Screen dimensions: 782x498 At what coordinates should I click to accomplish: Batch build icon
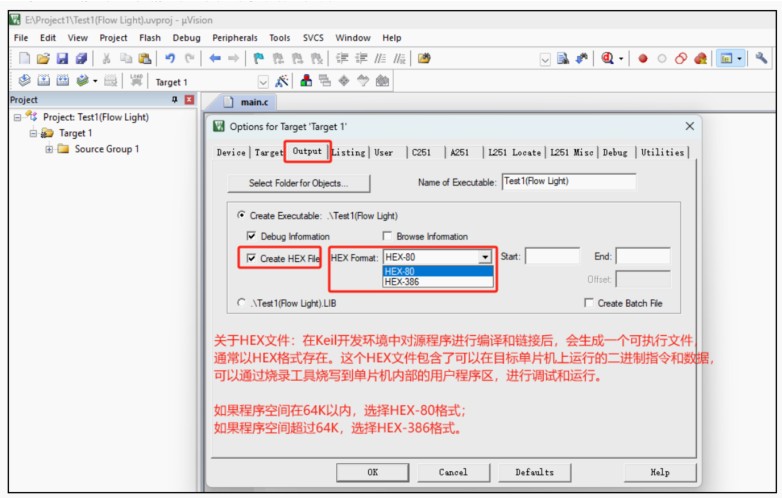(x=82, y=81)
